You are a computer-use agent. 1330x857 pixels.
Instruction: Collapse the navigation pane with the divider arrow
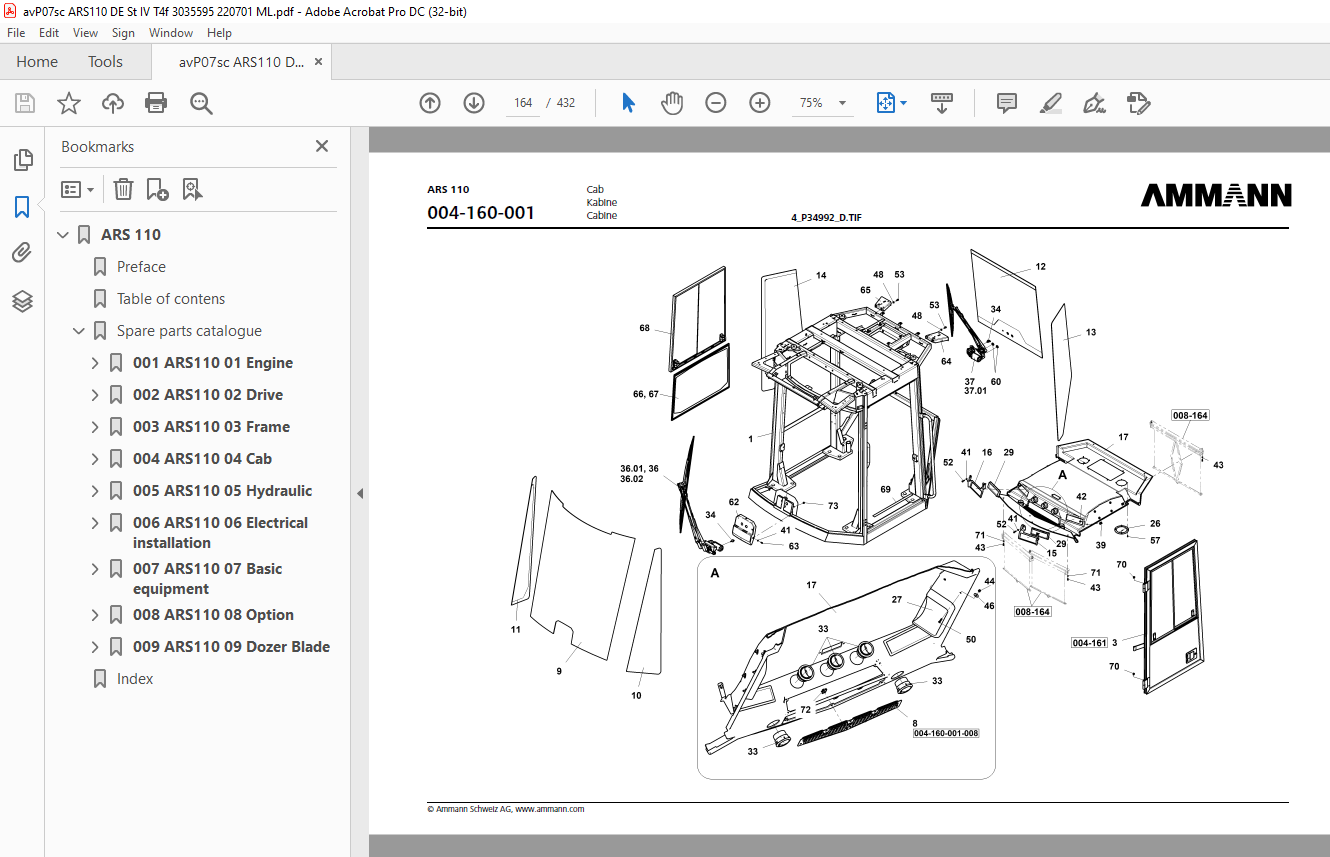pos(360,493)
